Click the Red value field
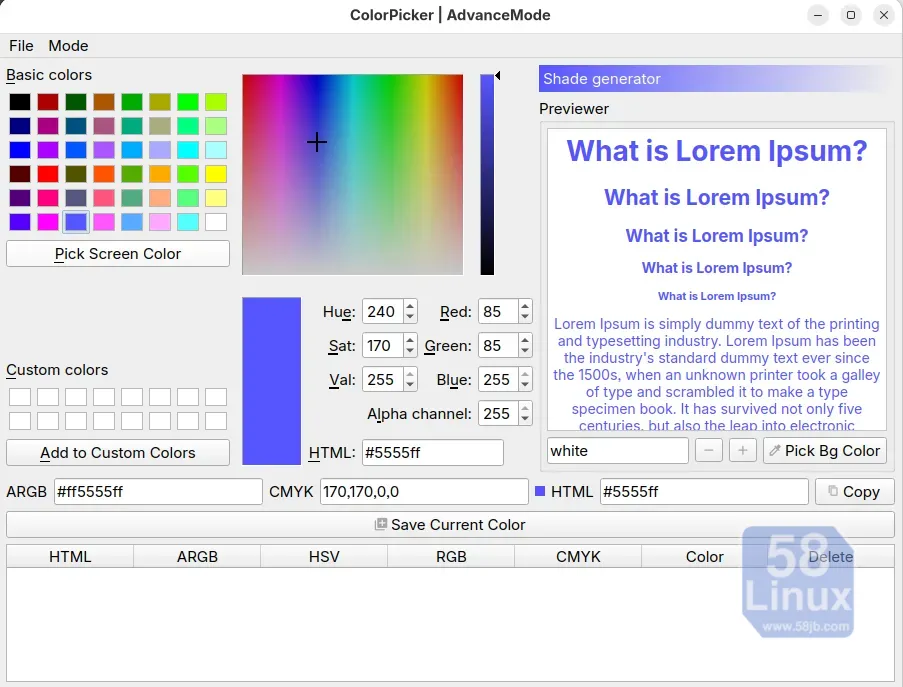 pyautogui.click(x=498, y=312)
